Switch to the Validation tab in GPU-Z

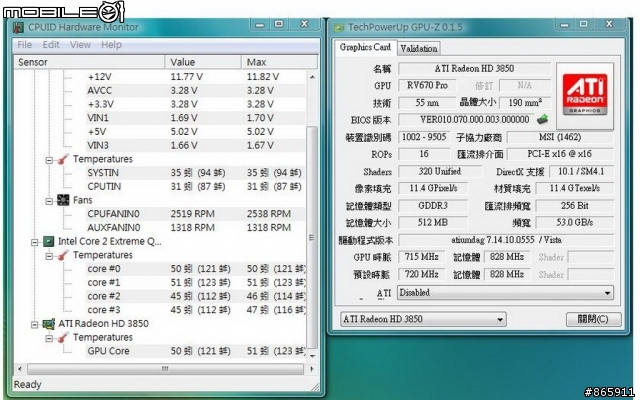pos(419,49)
